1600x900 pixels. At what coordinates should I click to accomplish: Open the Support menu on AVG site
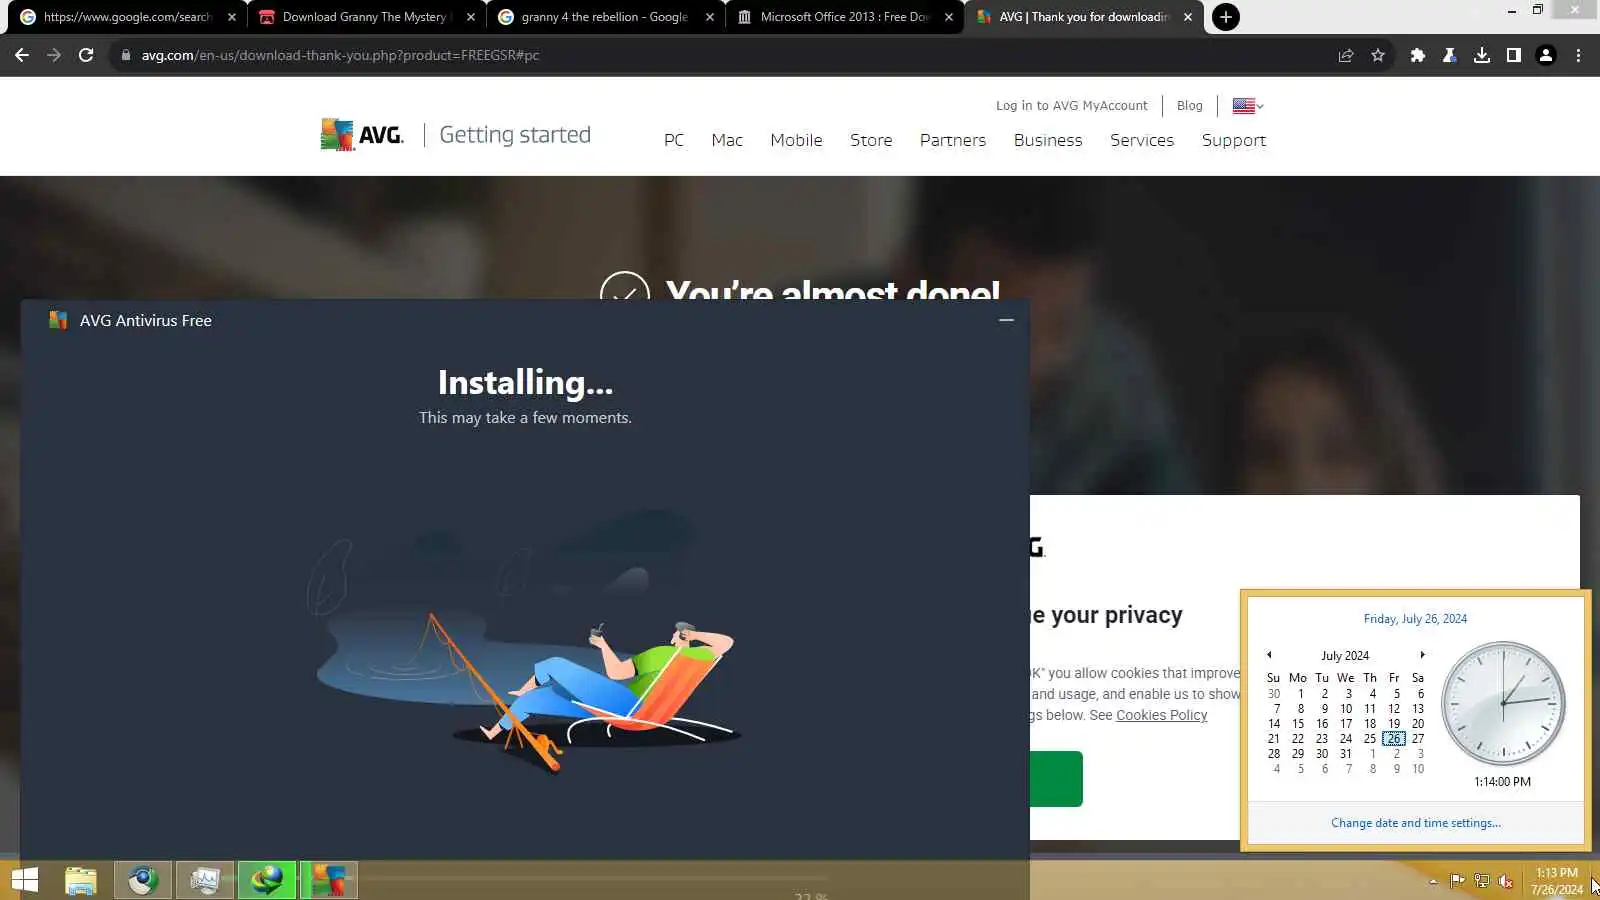[x=1234, y=141]
